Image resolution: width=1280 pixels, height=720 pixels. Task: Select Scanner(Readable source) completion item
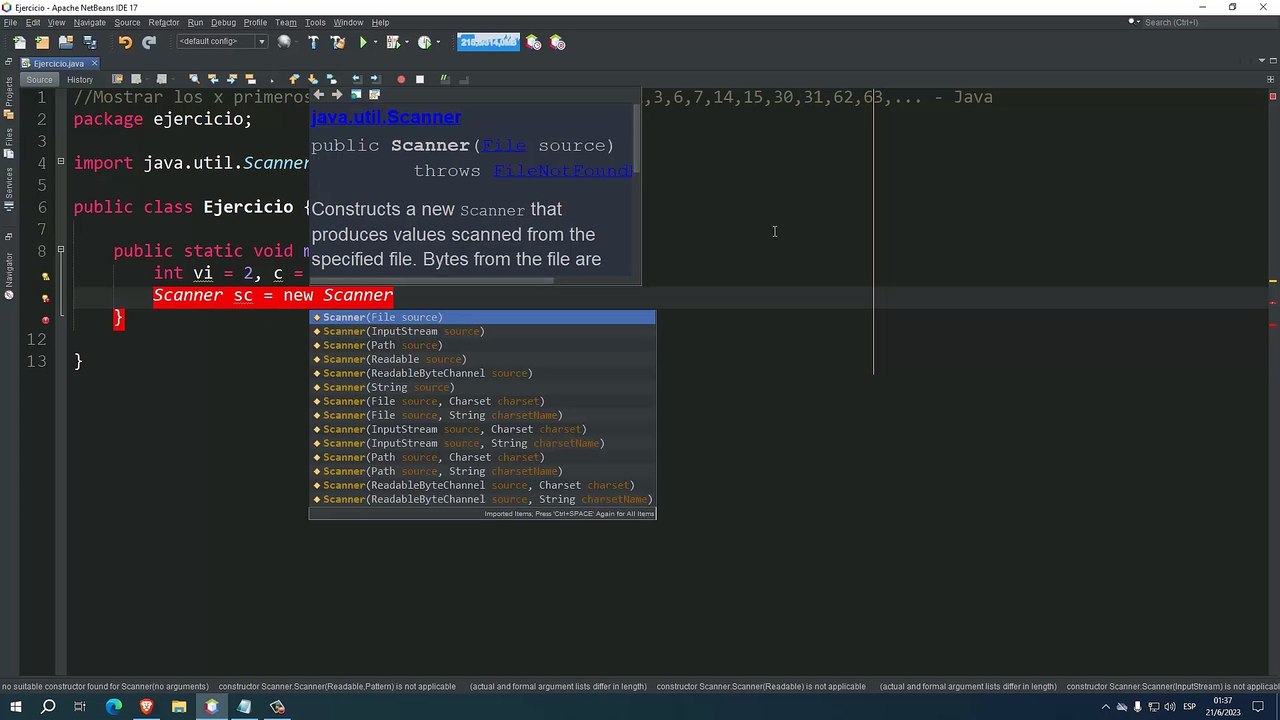click(x=482, y=359)
